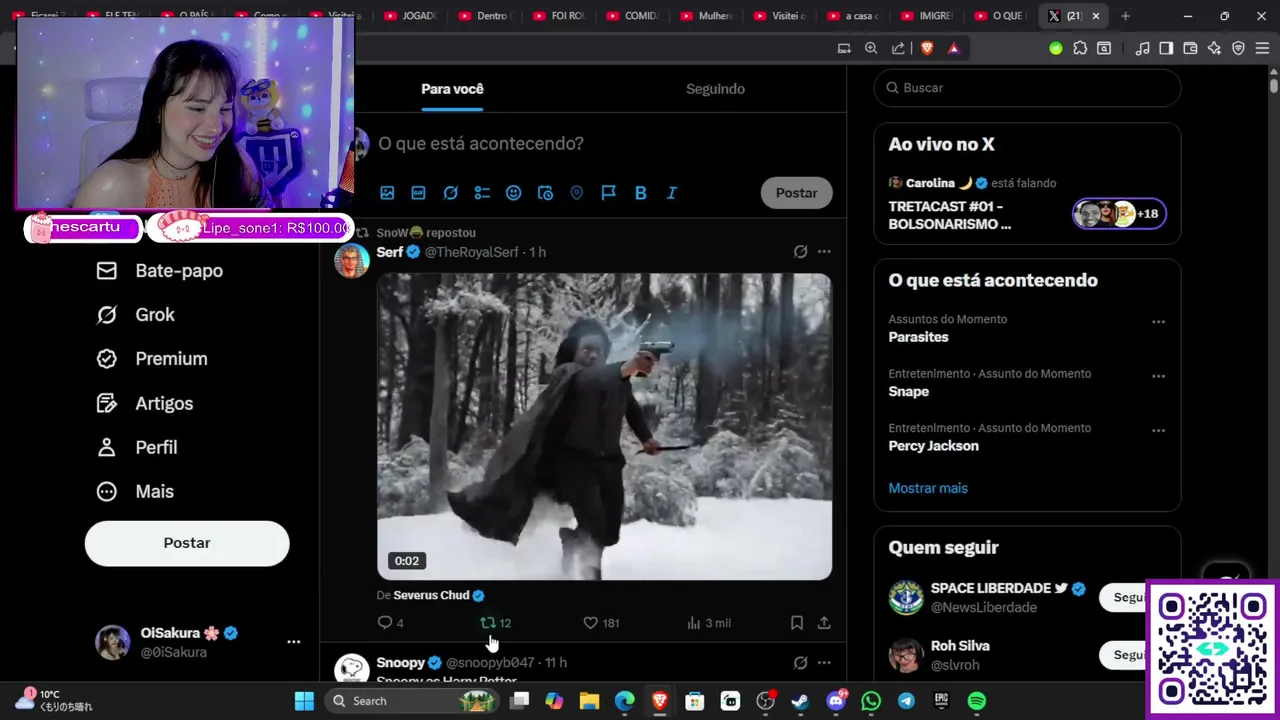Open more options on Snoopy's post
Viewport: 1280px width, 720px height.
[824, 663]
